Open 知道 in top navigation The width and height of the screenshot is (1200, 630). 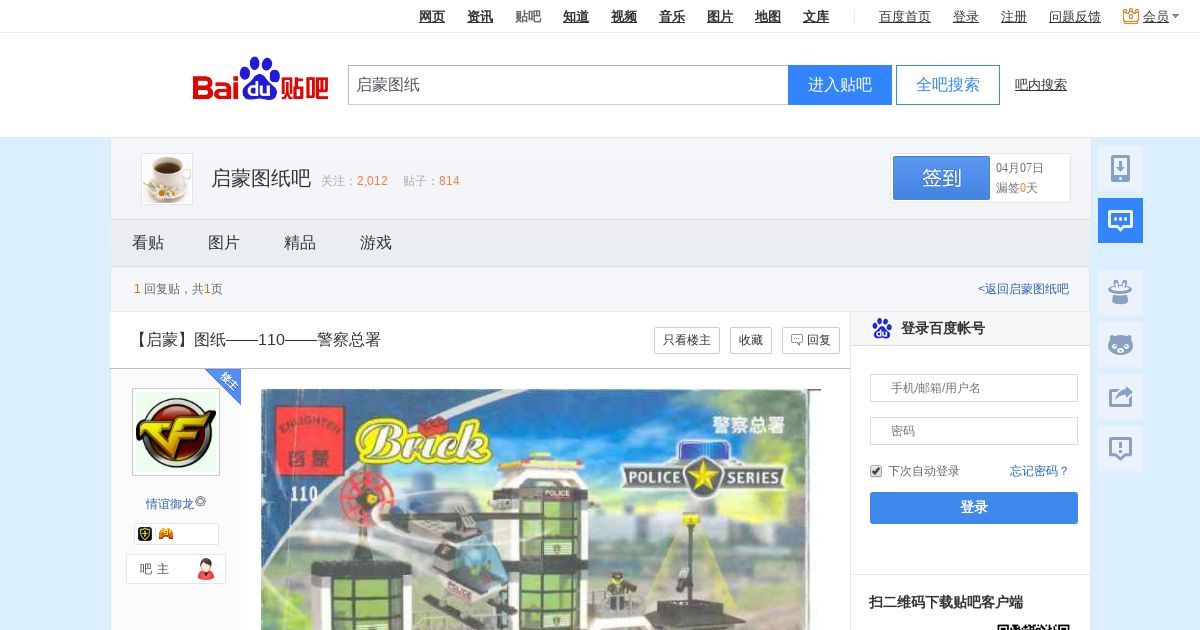tap(576, 16)
